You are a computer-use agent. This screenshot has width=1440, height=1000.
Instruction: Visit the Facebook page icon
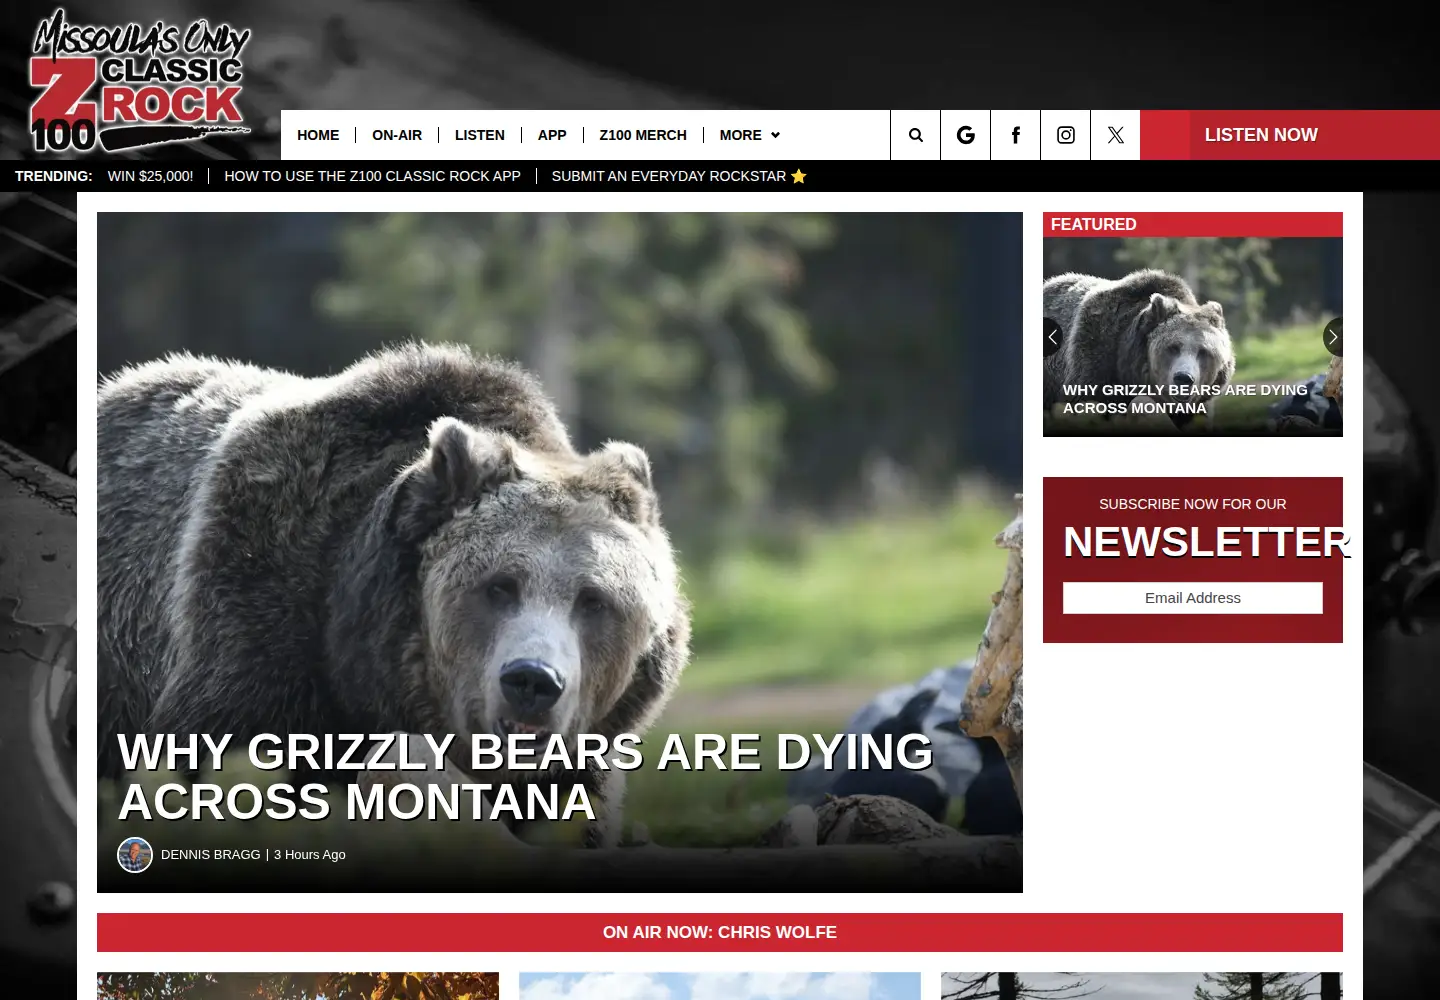click(1016, 135)
